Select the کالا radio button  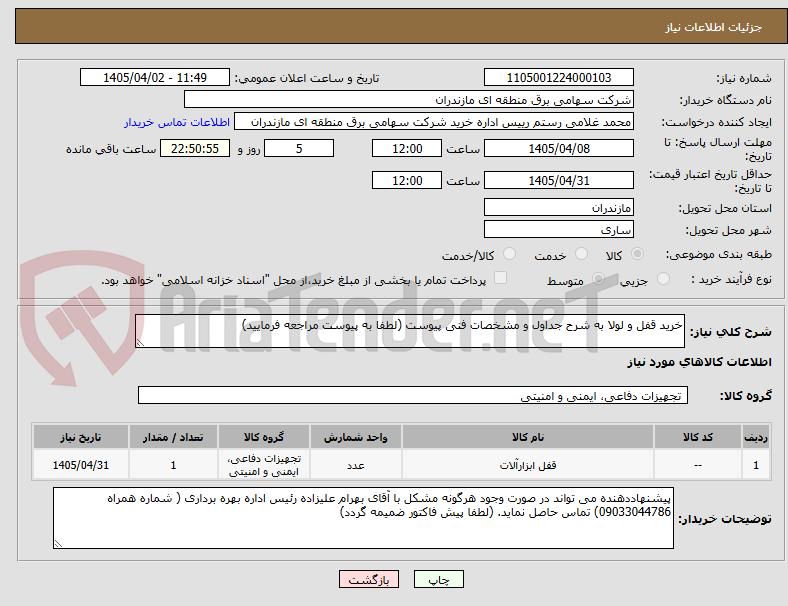pos(637,254)
